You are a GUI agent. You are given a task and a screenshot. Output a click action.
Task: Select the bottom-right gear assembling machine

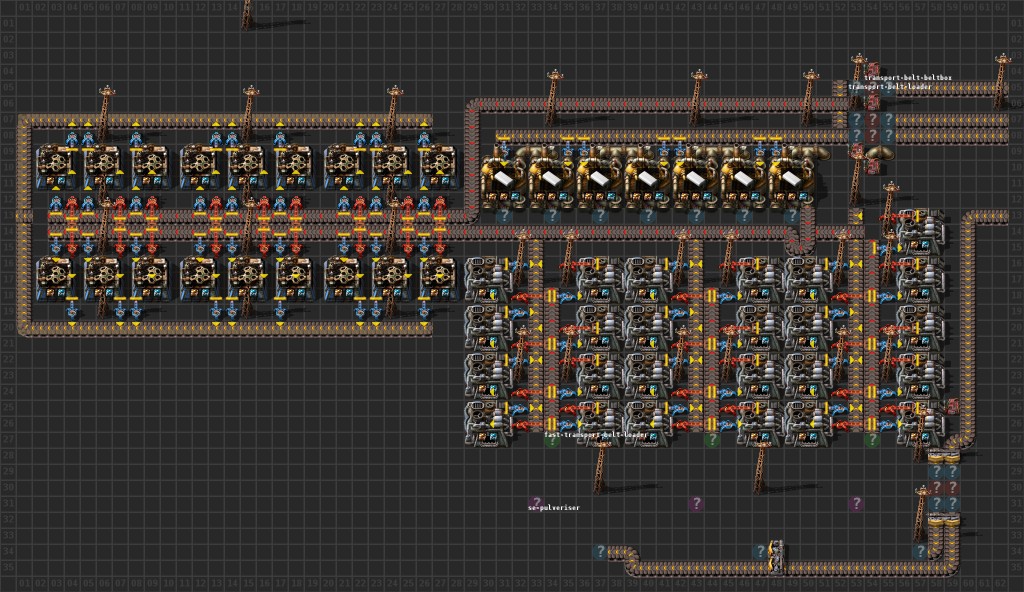pyautogui.click(x=440, y=279)
